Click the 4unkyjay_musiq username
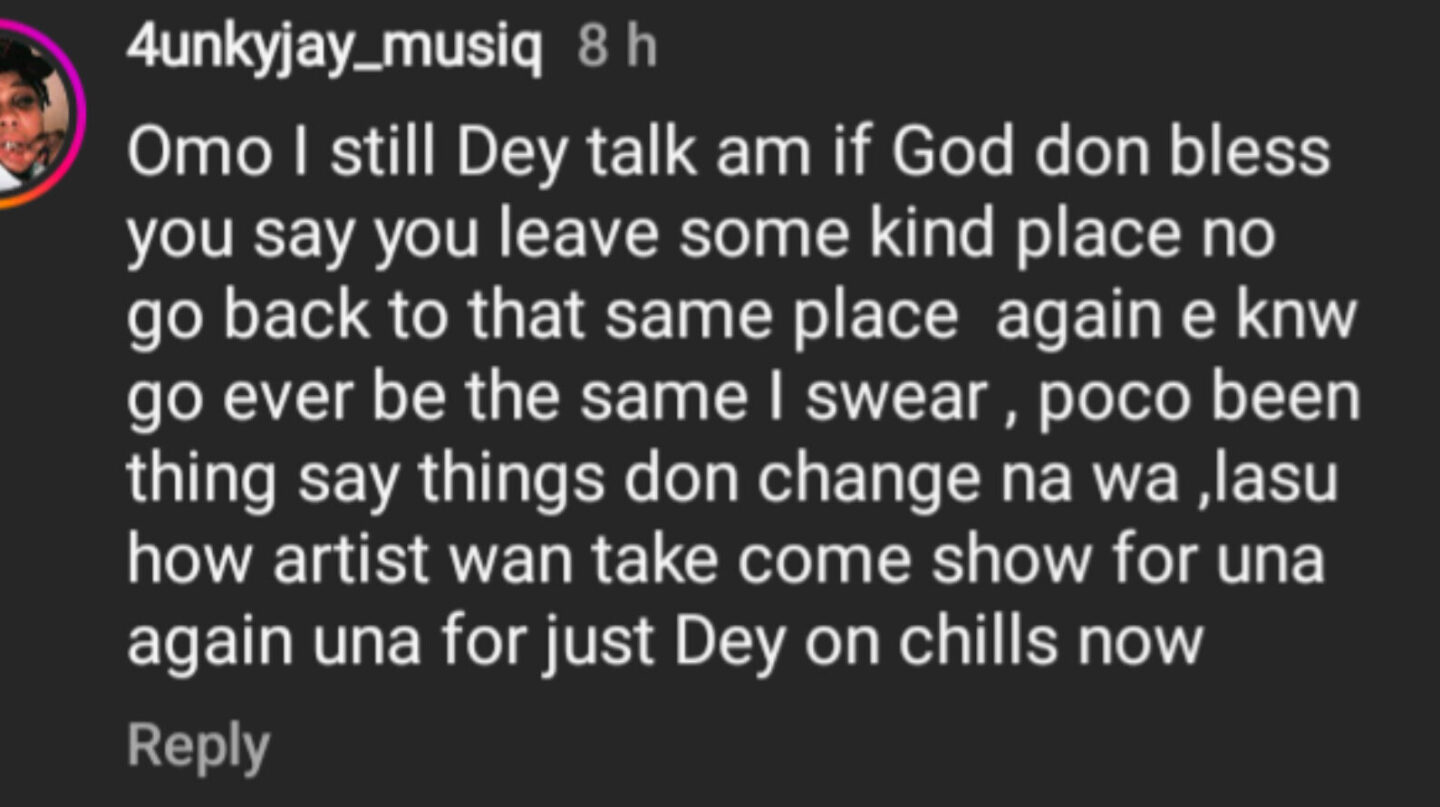 click(334, 47)
